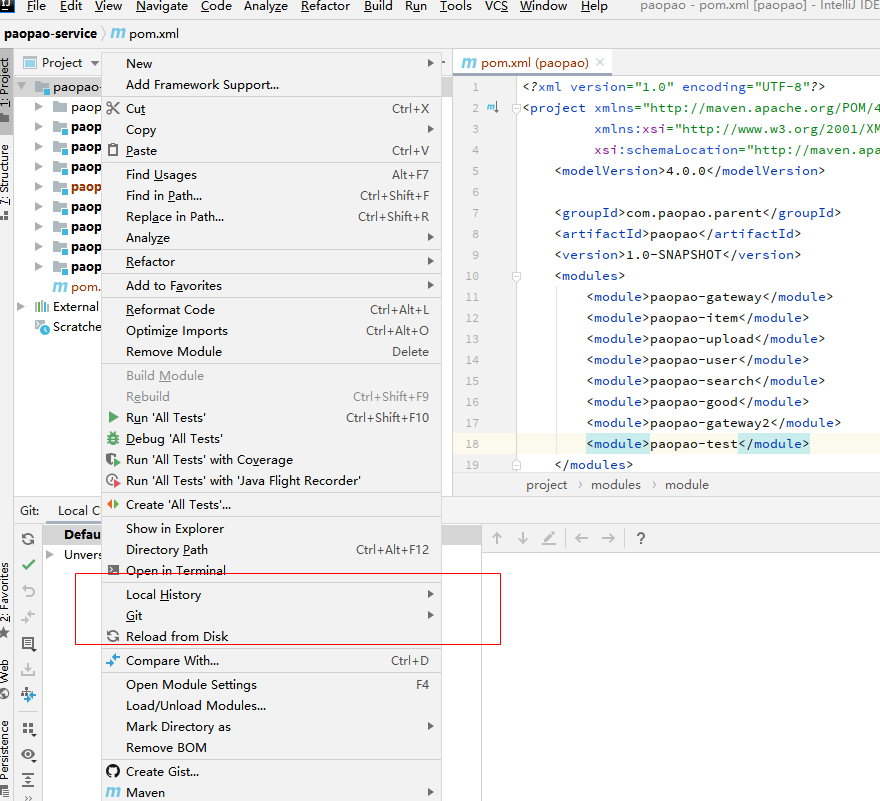This screenshot has width=880, height=801.
Task: Choose Open Module Settings
Action: click(272, 684)
